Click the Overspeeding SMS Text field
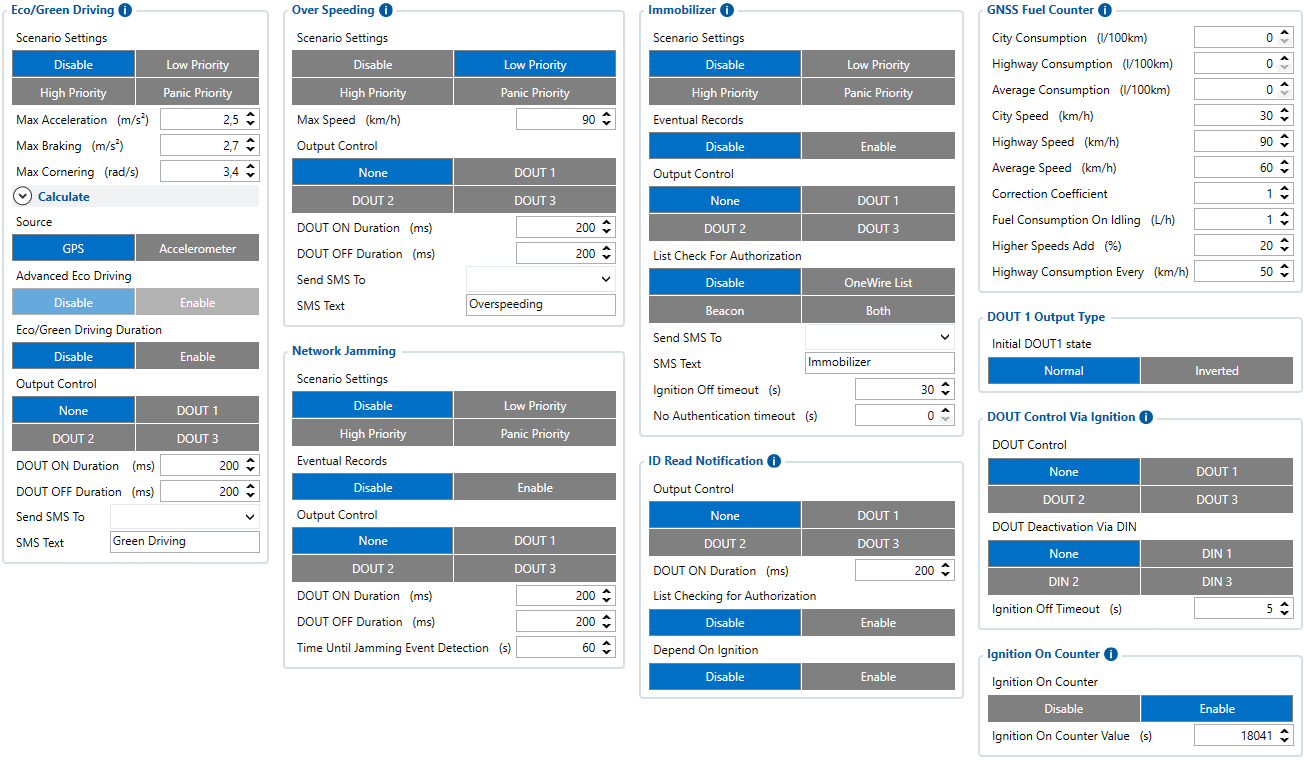 coord(541,305)
